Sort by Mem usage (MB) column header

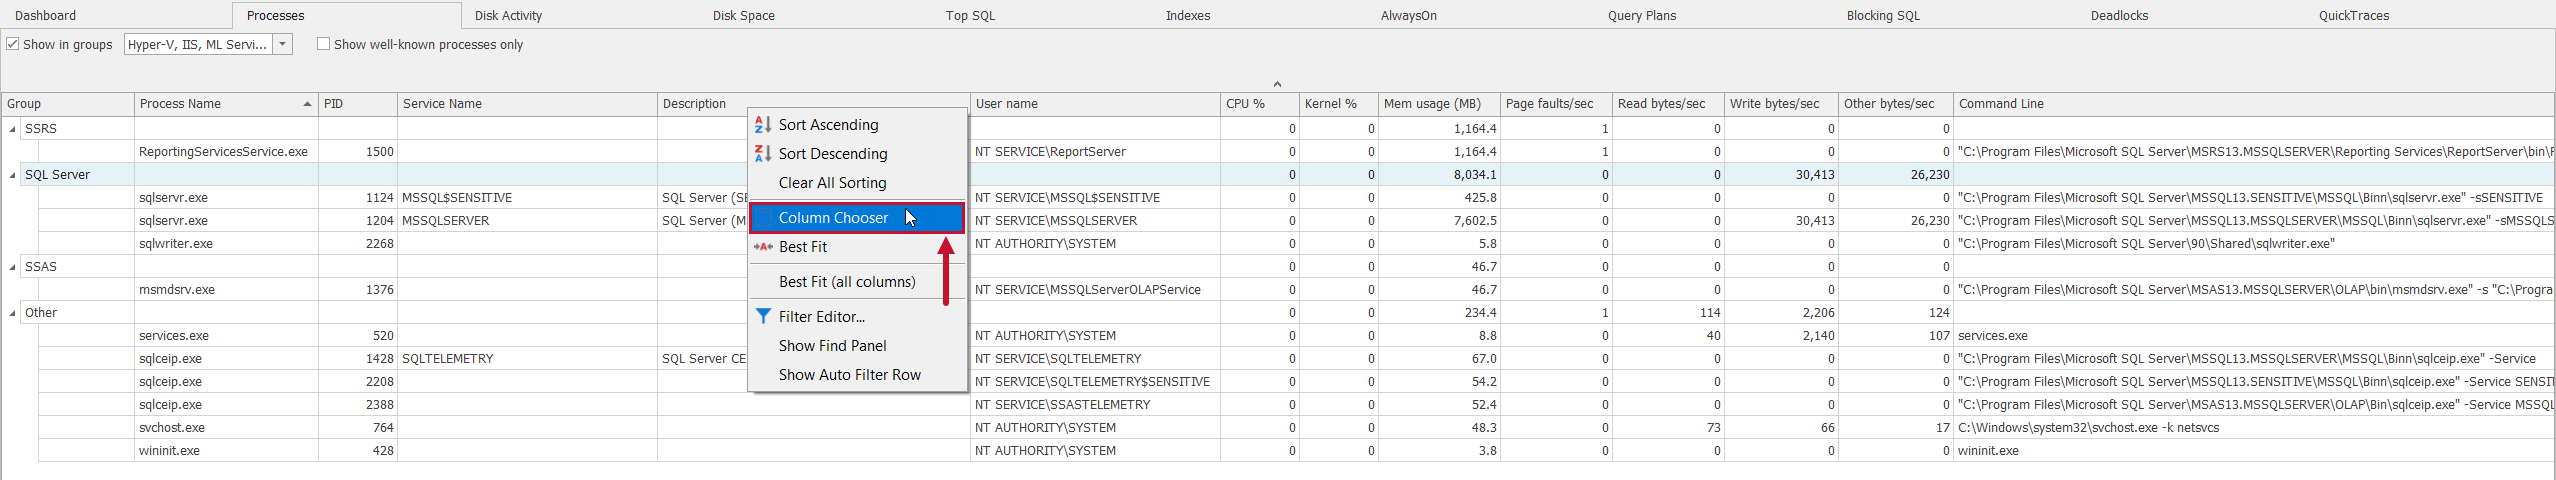click(1439, 104)
